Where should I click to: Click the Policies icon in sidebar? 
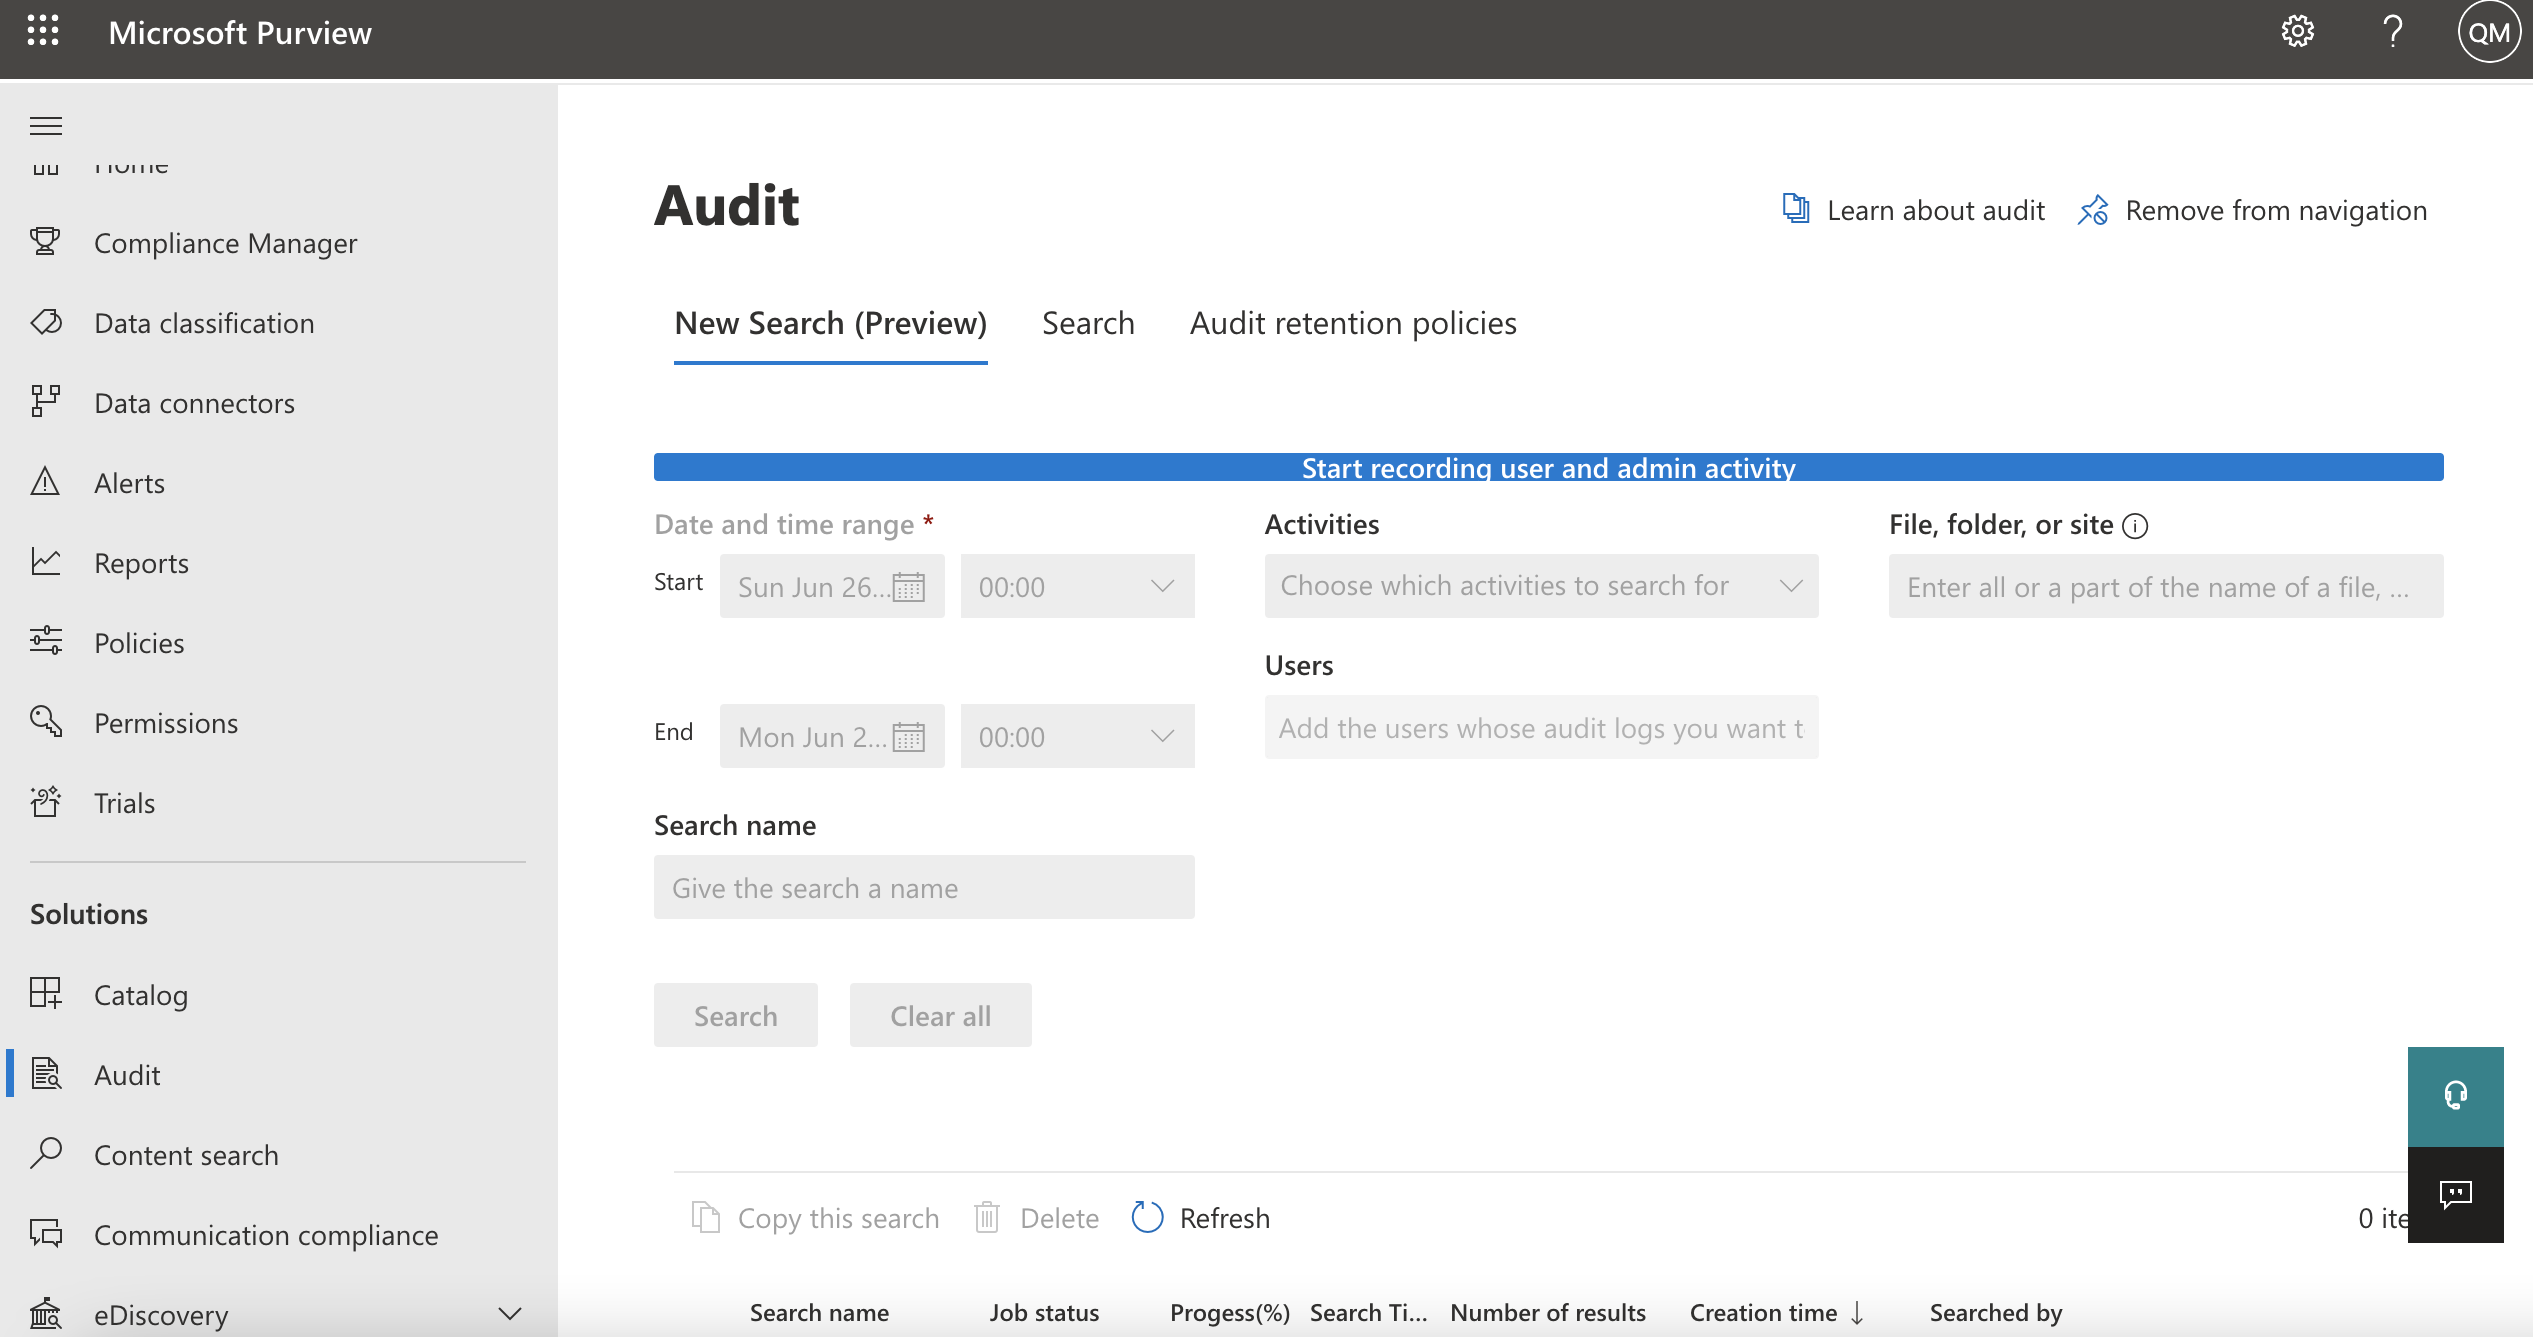45,642
